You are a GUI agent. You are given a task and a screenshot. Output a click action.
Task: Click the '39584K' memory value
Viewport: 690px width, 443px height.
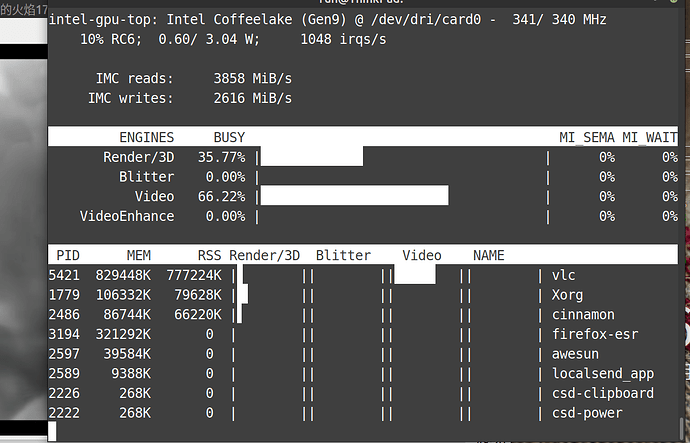[x=127, y=354]
